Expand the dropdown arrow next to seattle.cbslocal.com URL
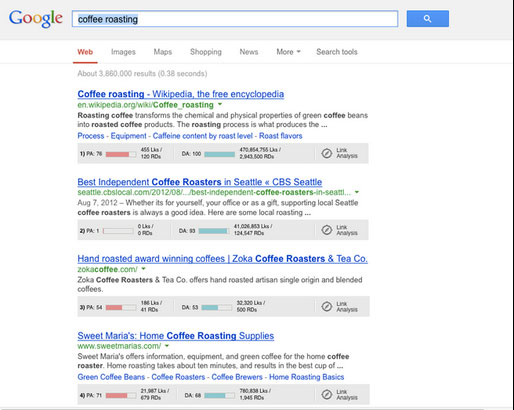This screenshot has width=514, height=410. coord(357,192)
